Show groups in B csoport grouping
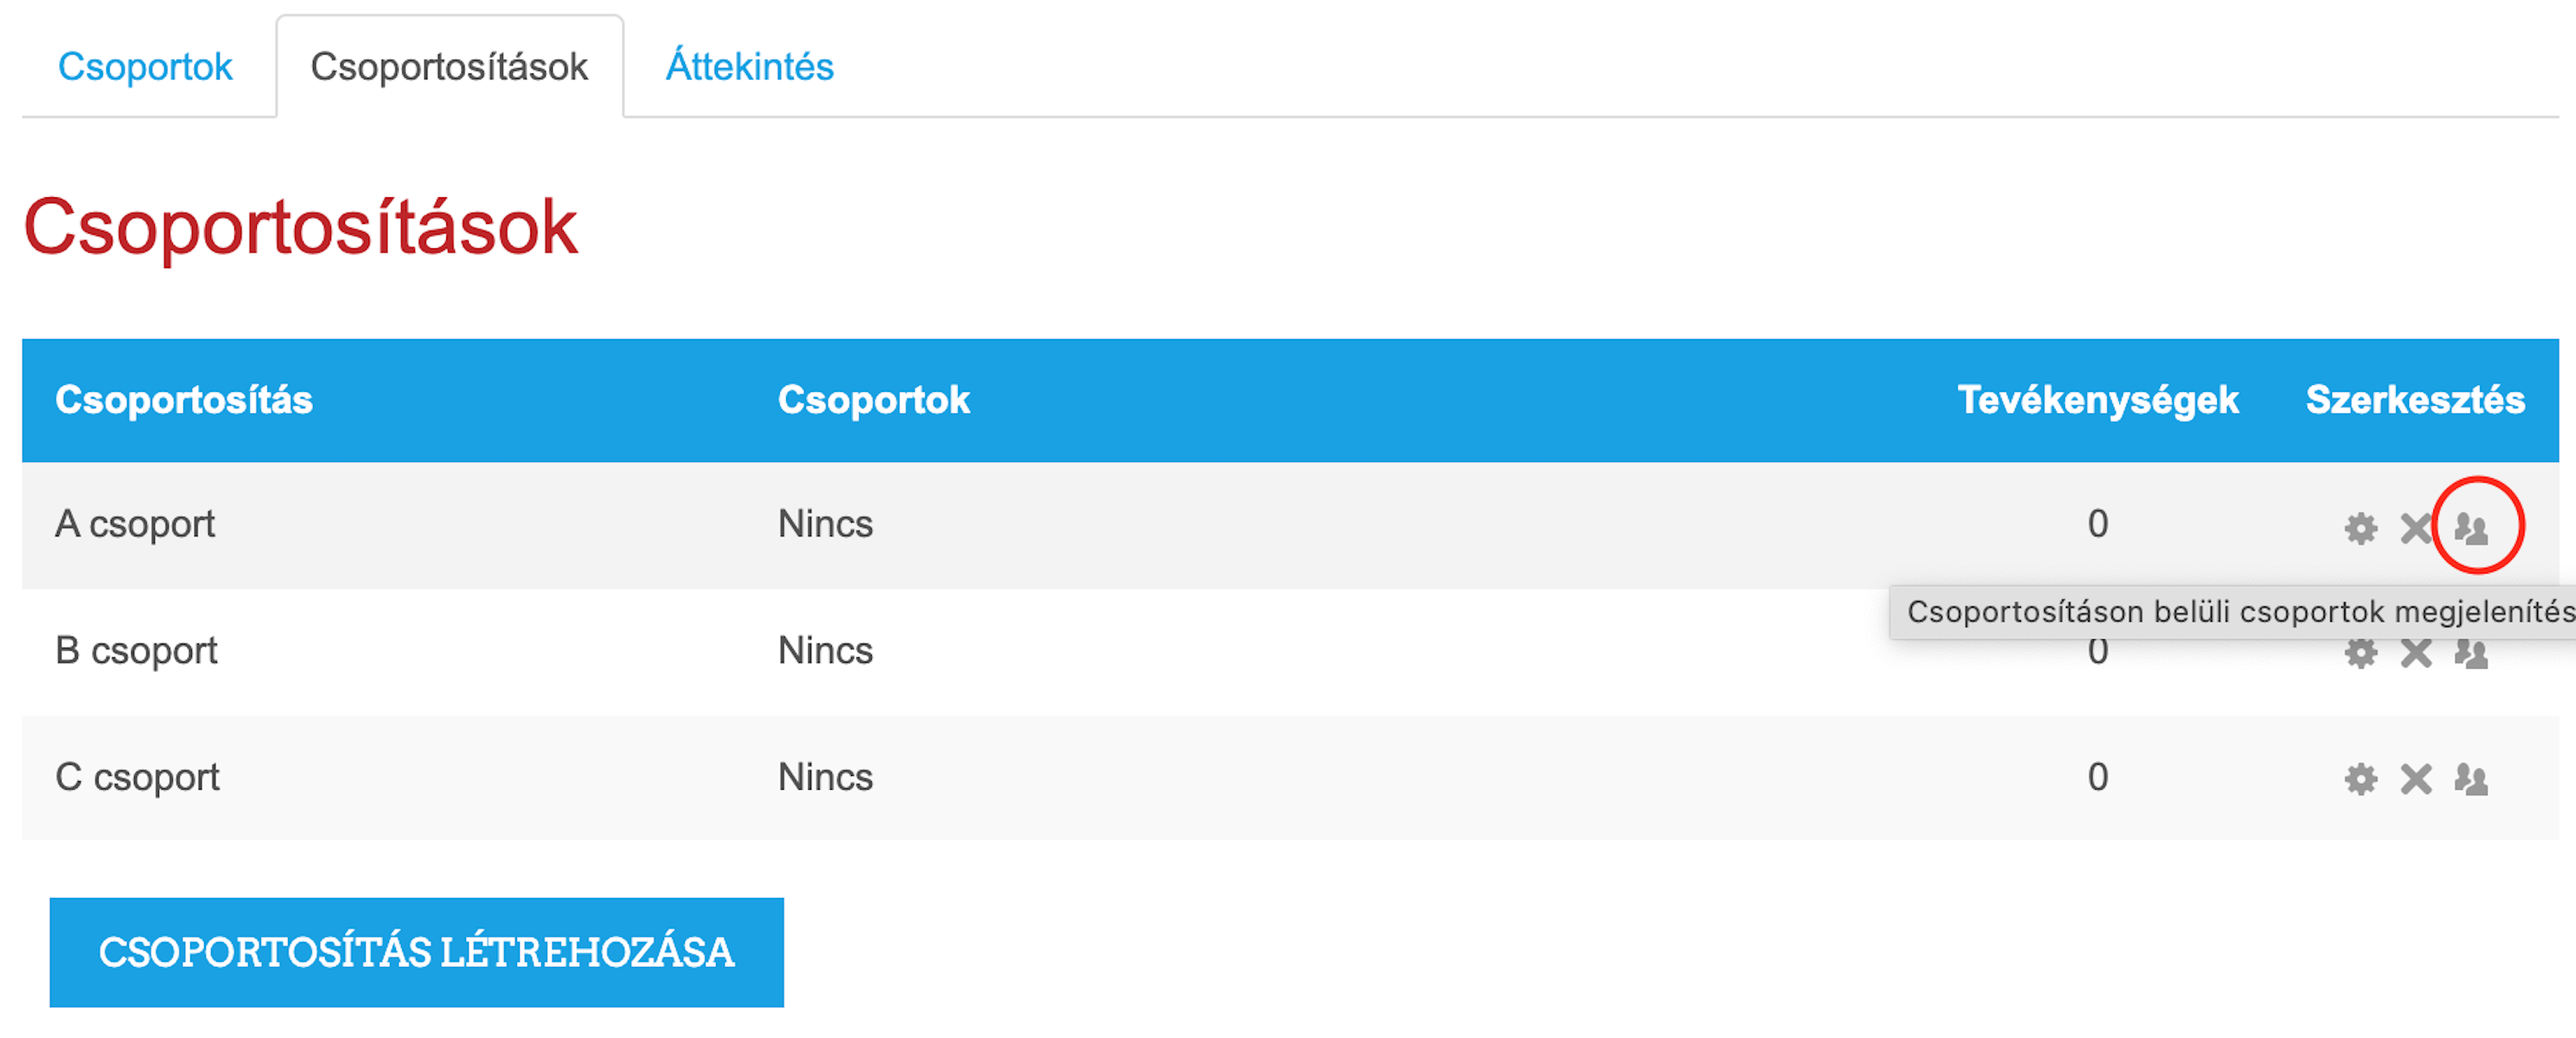The image size is (2576, 1038). tap(2471, 652)
